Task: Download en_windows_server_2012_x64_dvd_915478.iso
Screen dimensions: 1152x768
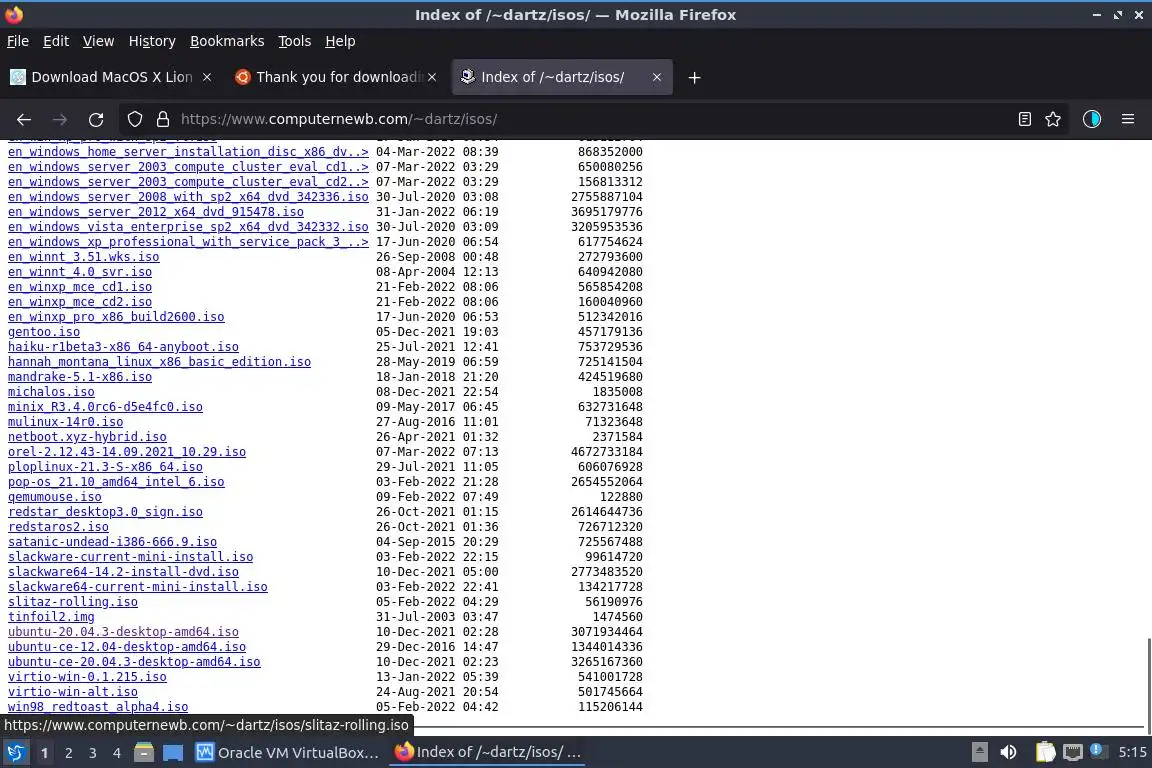Action: (x=156, y=212)
